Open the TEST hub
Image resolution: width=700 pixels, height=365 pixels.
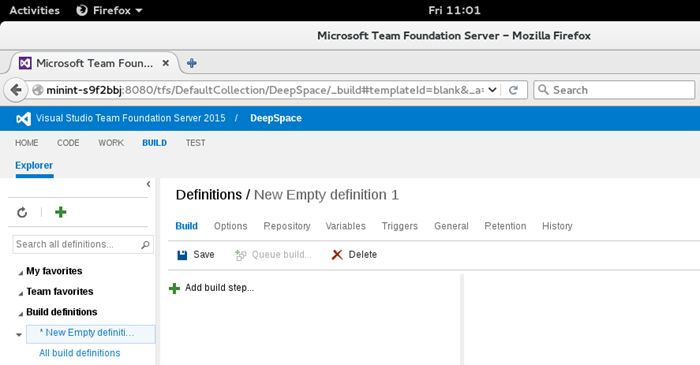tap(196, 143)
